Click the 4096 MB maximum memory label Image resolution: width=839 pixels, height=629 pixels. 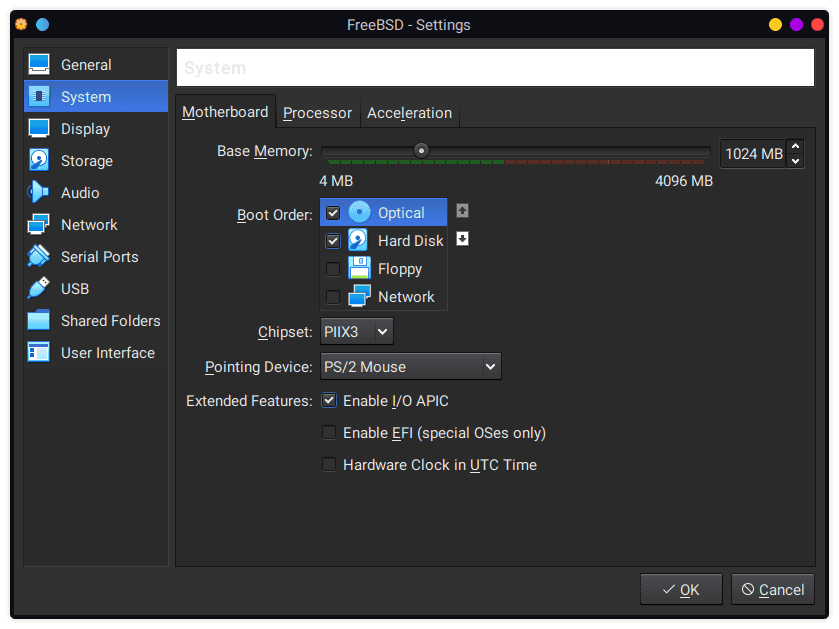coord(684,181)
